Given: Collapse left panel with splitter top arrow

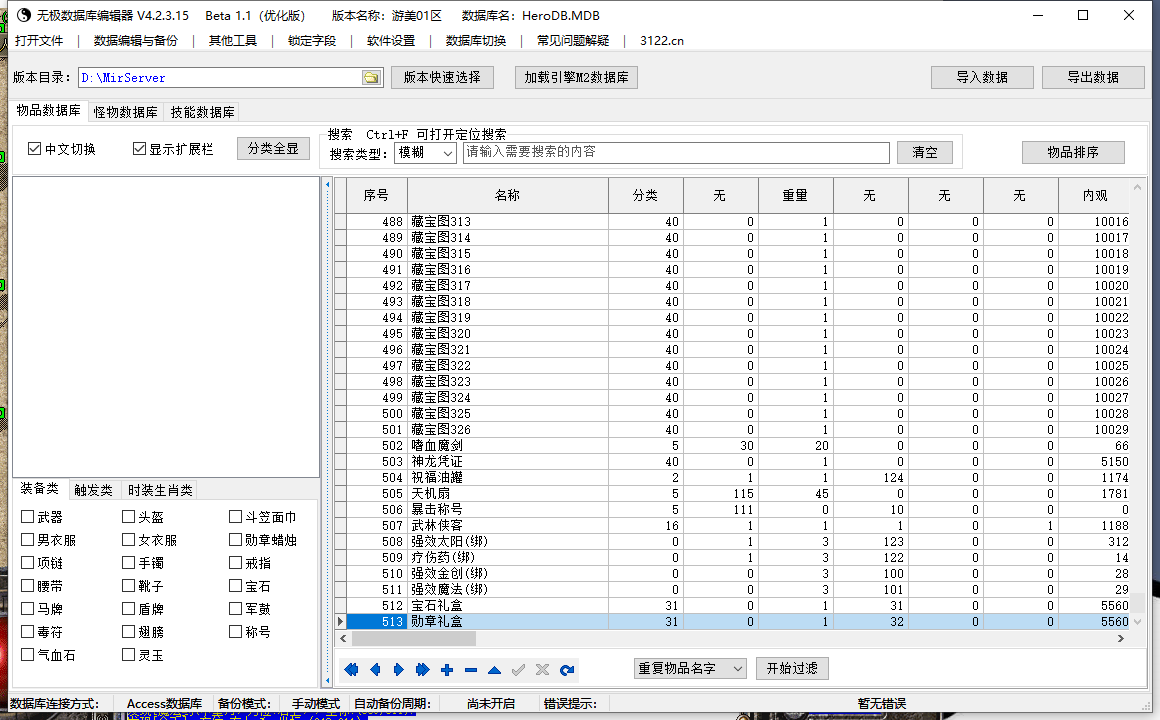Looking at the screenshot, I should [328, 184].
